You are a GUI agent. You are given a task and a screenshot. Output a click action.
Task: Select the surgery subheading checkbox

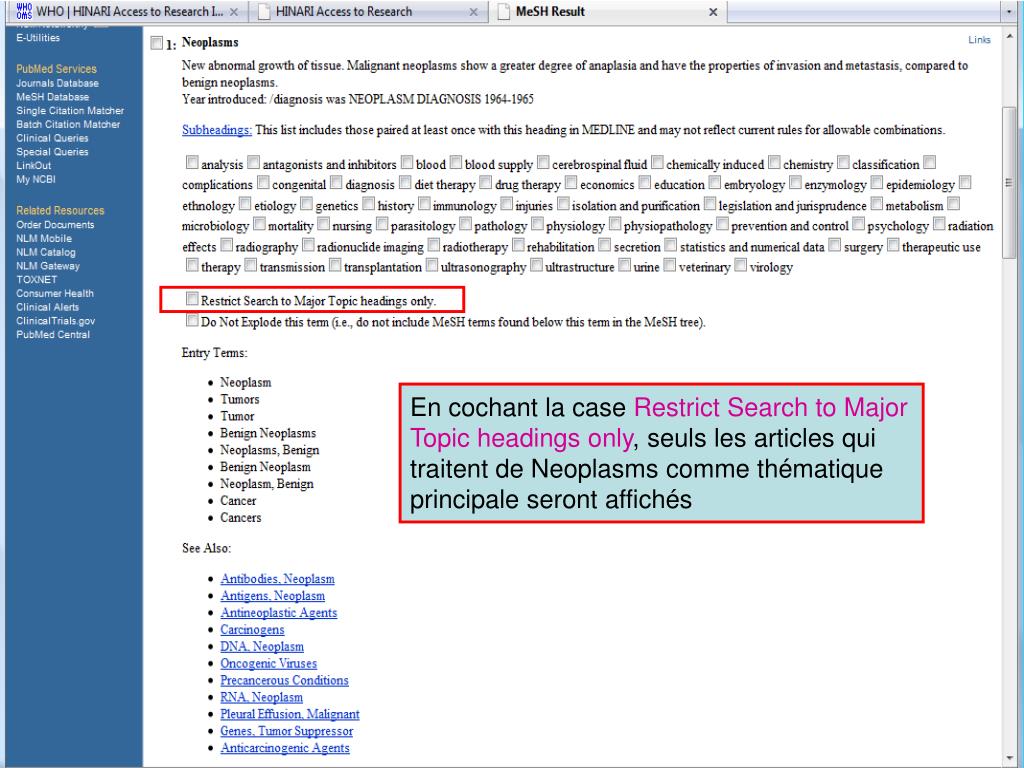pos(835,245)
